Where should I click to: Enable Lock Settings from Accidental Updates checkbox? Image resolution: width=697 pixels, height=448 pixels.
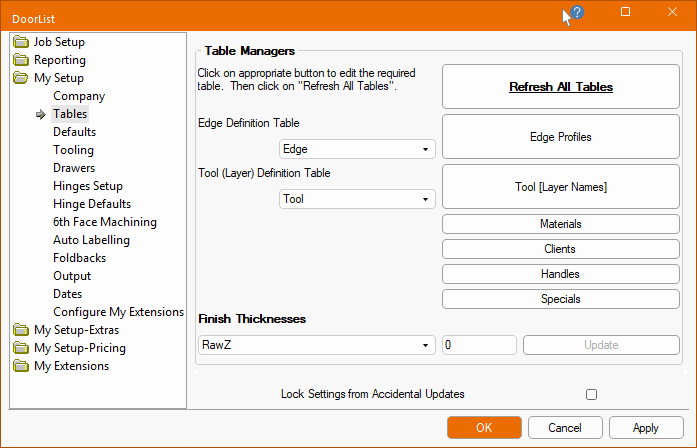click(x=591, y=395)
